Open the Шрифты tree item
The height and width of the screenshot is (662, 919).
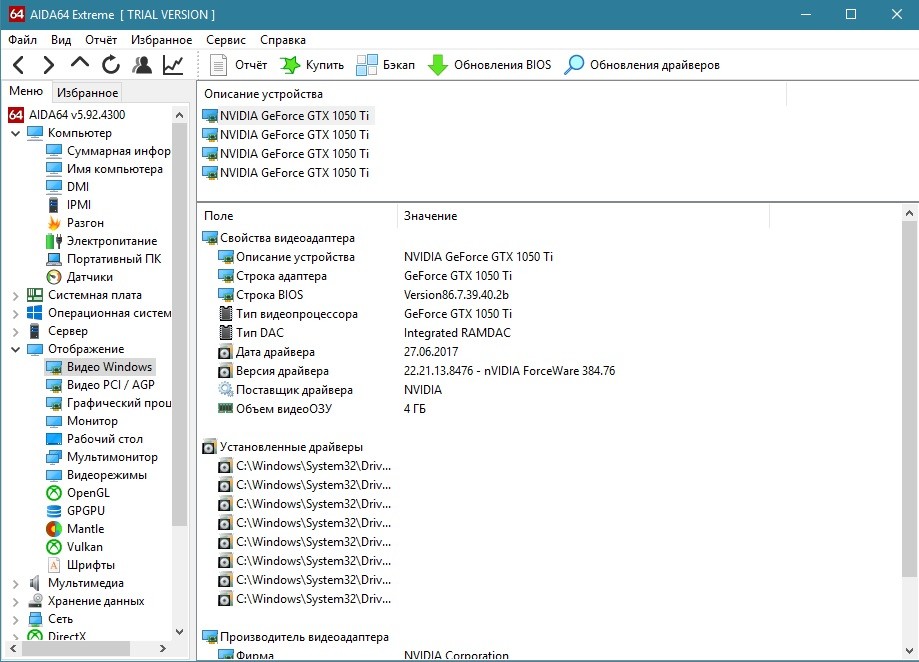click(x=80, y=565)
